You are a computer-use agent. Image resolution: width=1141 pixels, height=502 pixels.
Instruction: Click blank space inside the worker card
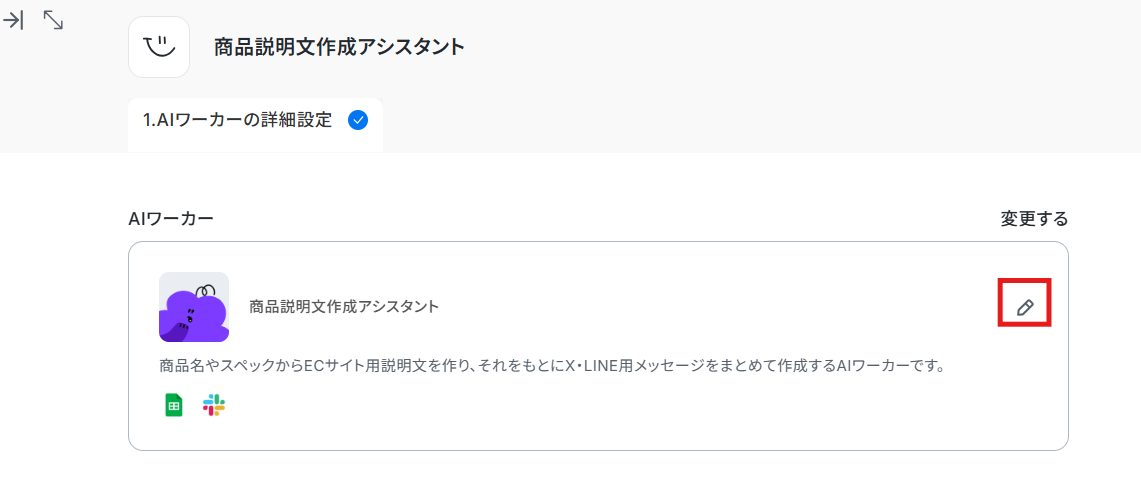coord(700,300)
